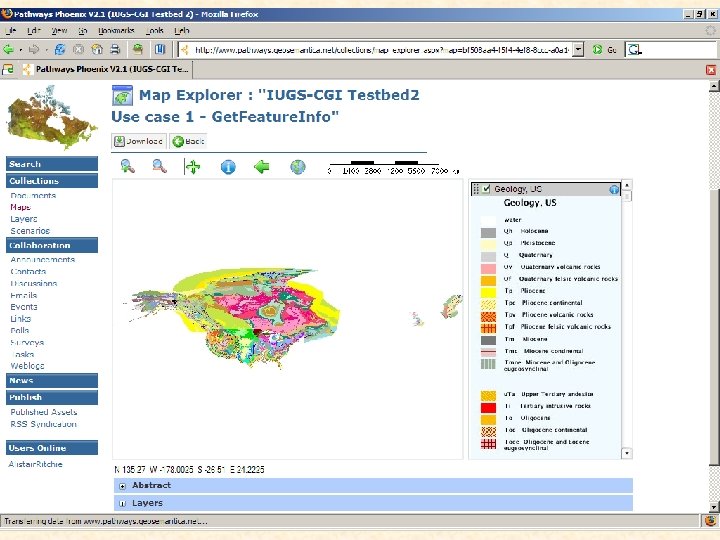The image size is (720, 540).
Task: Select the map Zoom In magnifier tool
Action: (x=128, y=166)
